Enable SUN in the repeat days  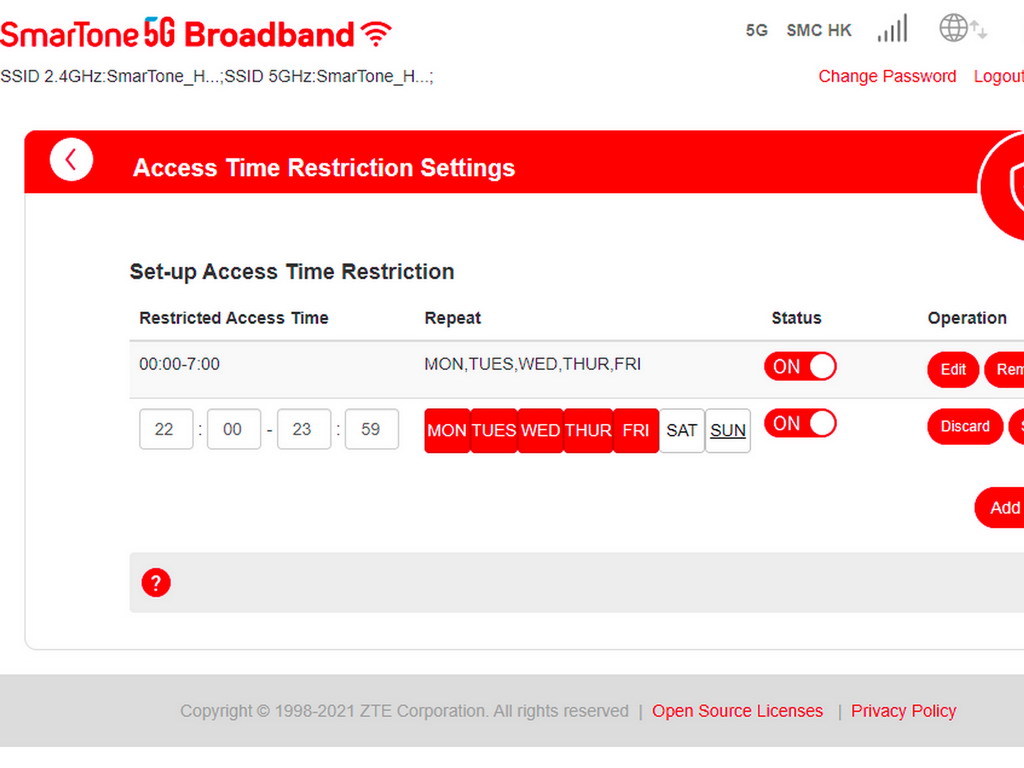(x=727, y=430)
